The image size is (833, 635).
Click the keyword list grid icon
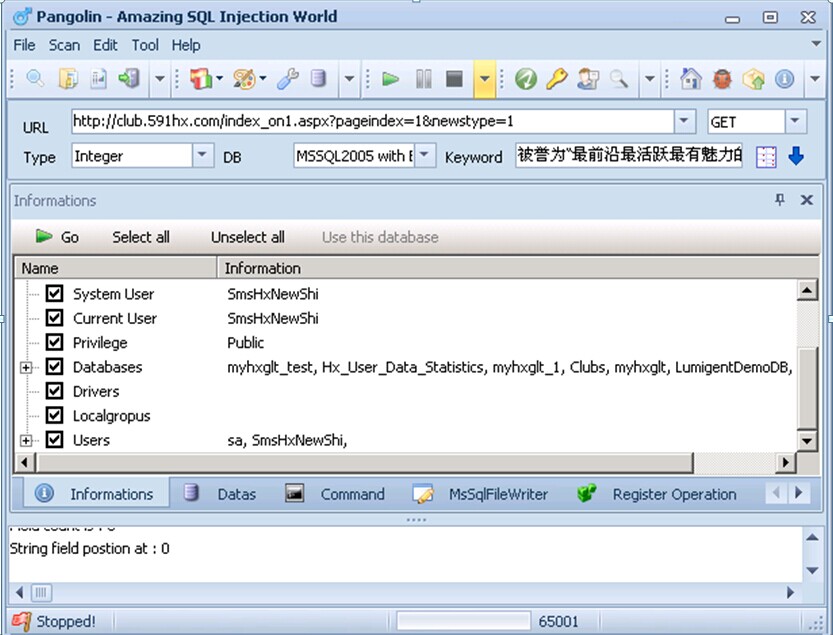[766, 157]
